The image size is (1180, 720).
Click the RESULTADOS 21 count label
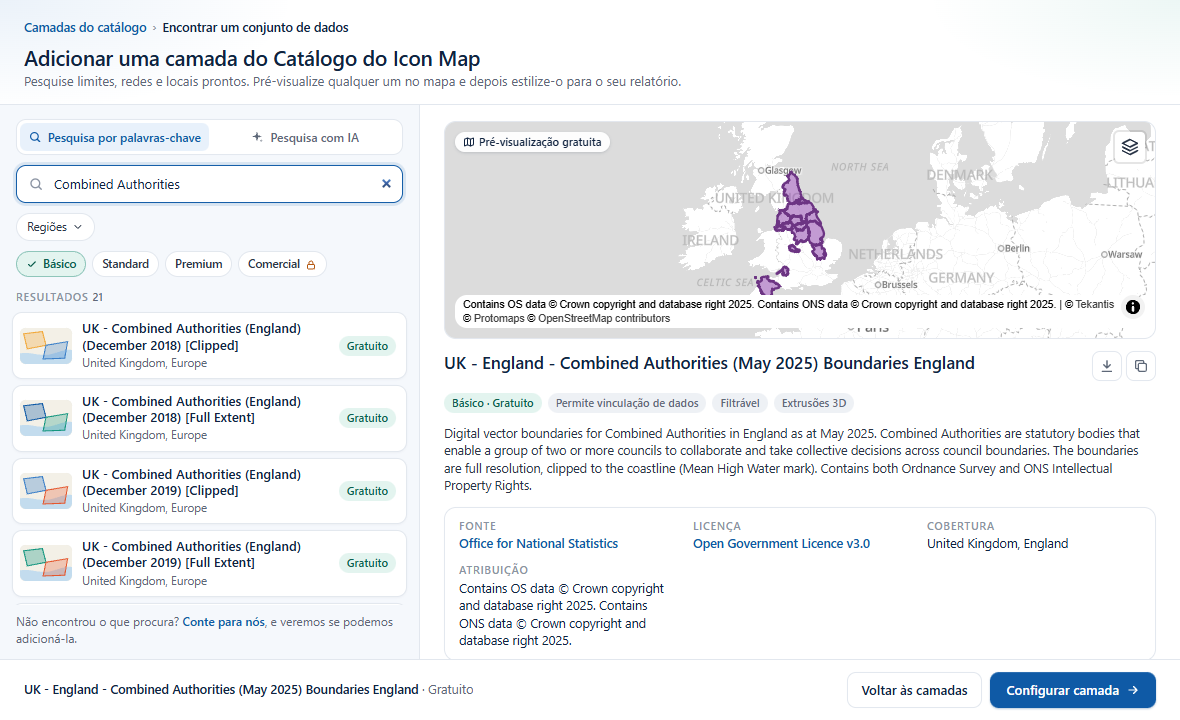click(59, 297)
